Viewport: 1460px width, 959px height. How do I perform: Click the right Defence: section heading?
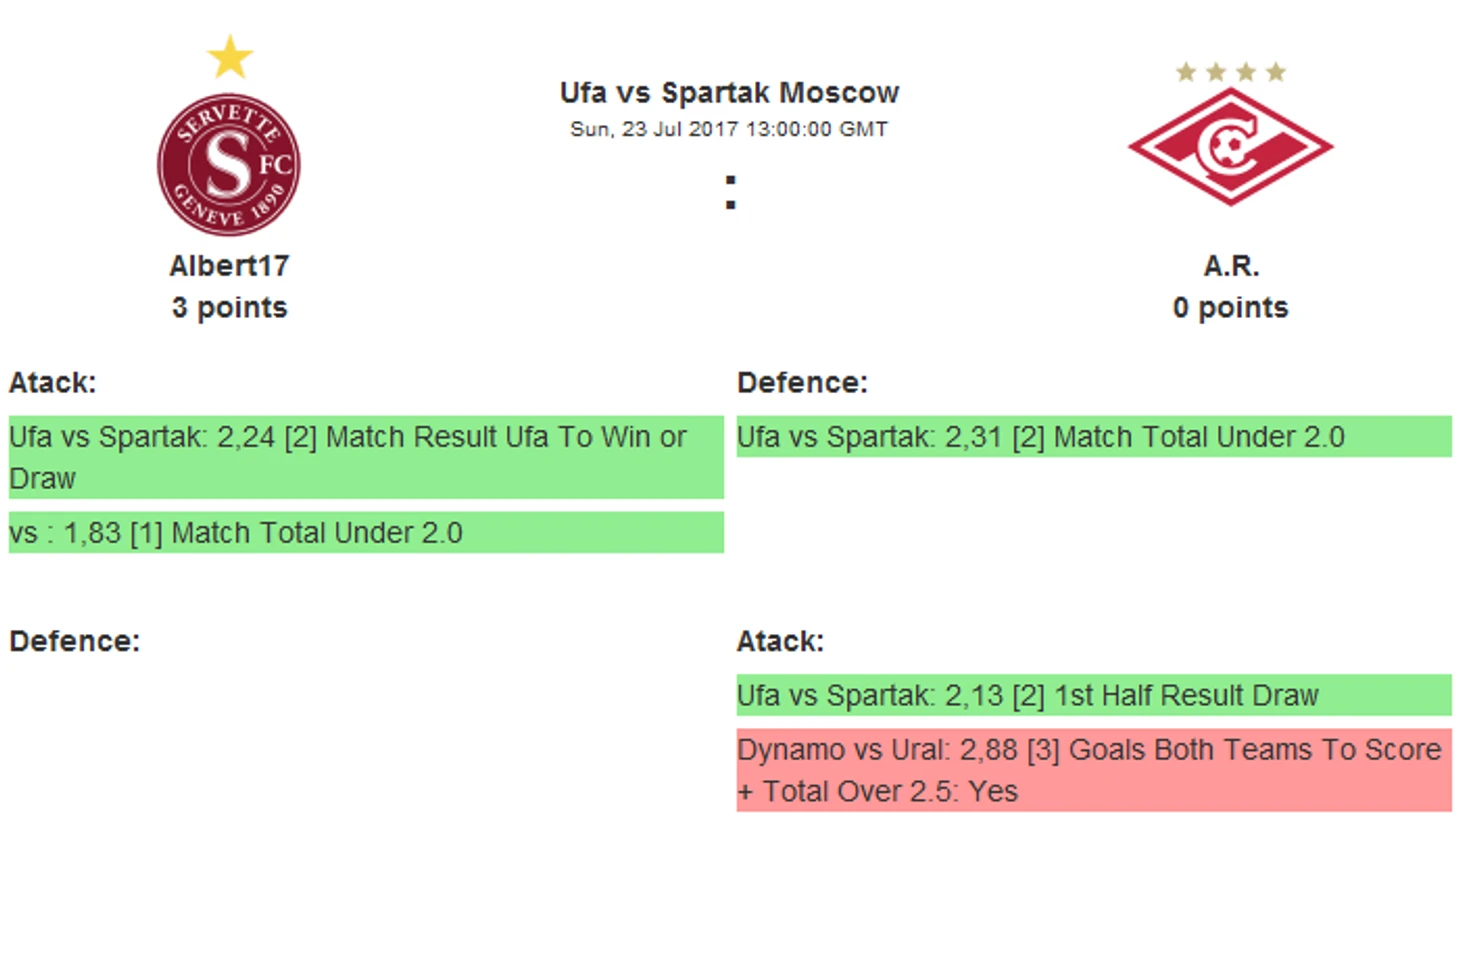802,383
